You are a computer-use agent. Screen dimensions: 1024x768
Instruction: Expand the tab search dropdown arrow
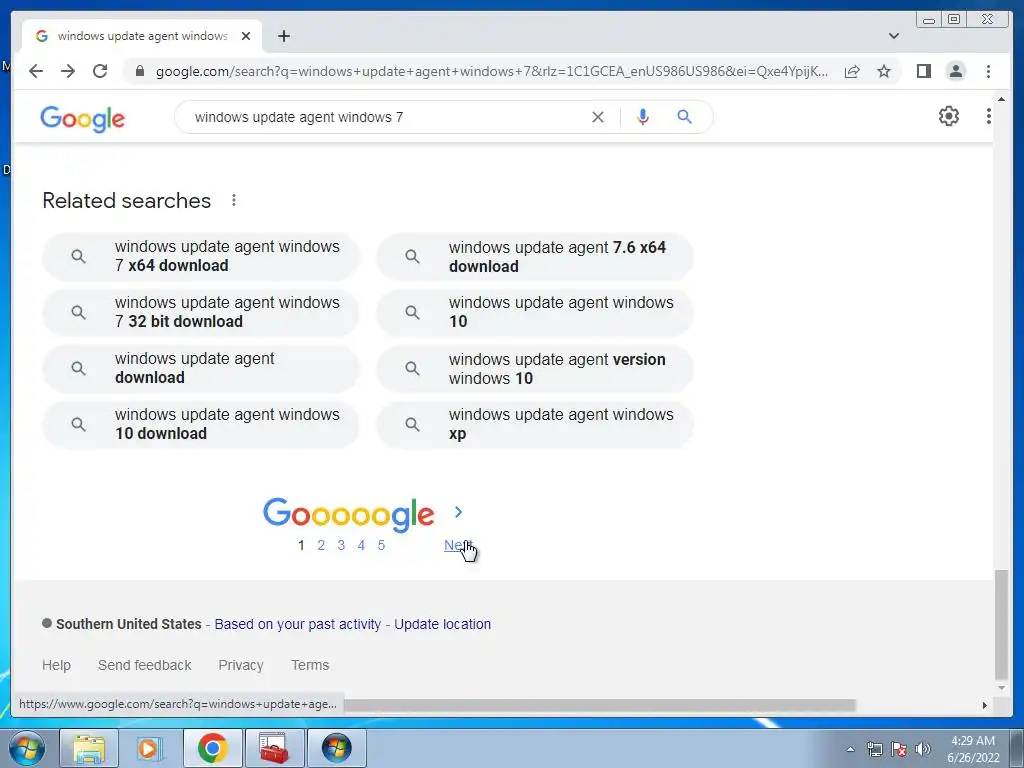coord(894,36)
